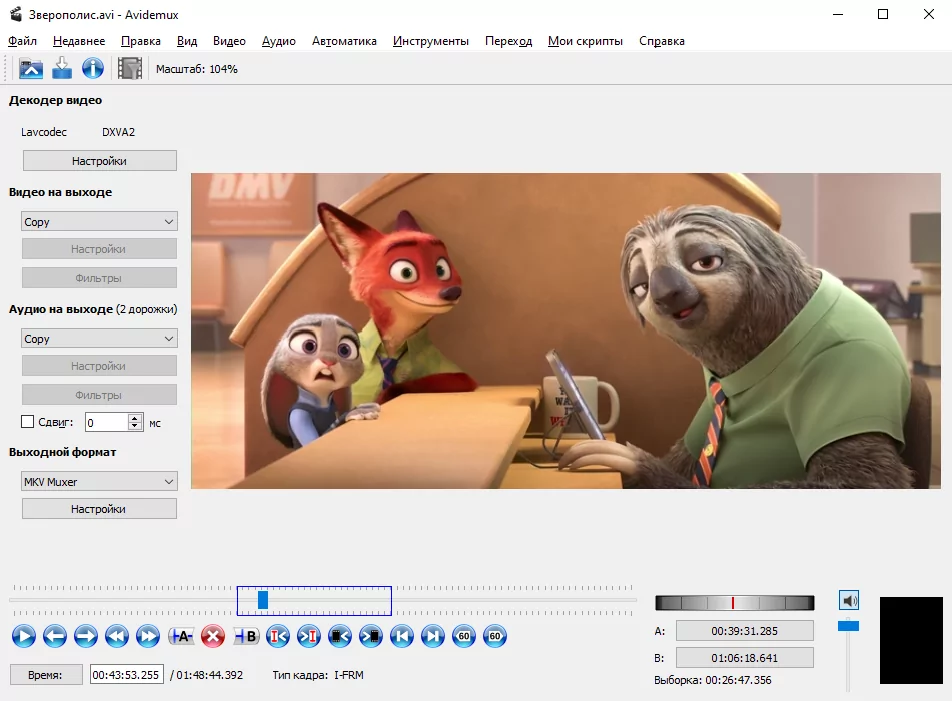This screenshot has height=701, width=952.
Task: Step backward 60 seconds icon
Action: pos(464,636)
